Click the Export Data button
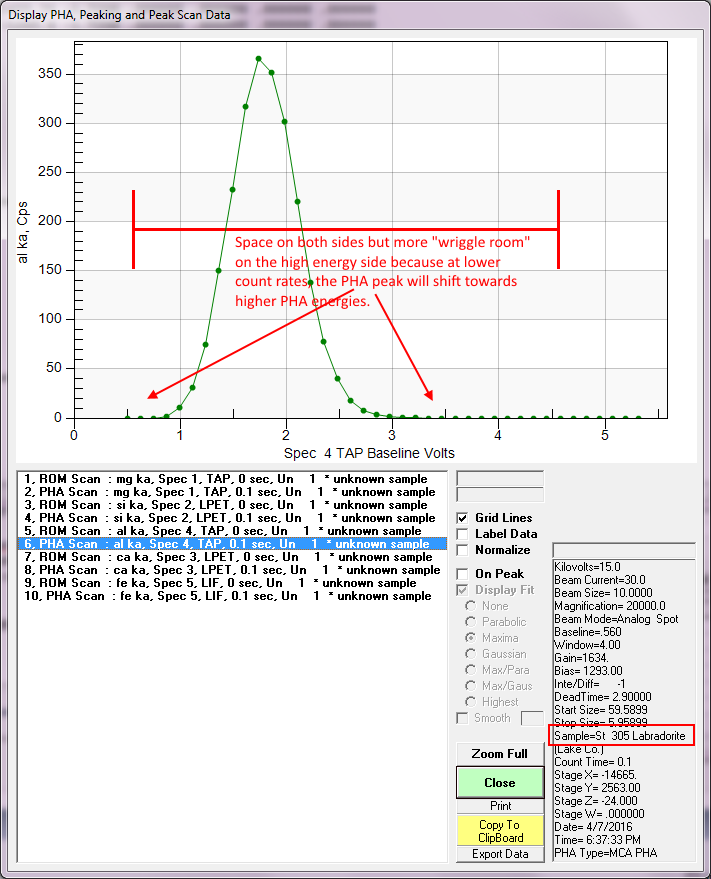Screen dimensions: 711x879 [500, 854]
